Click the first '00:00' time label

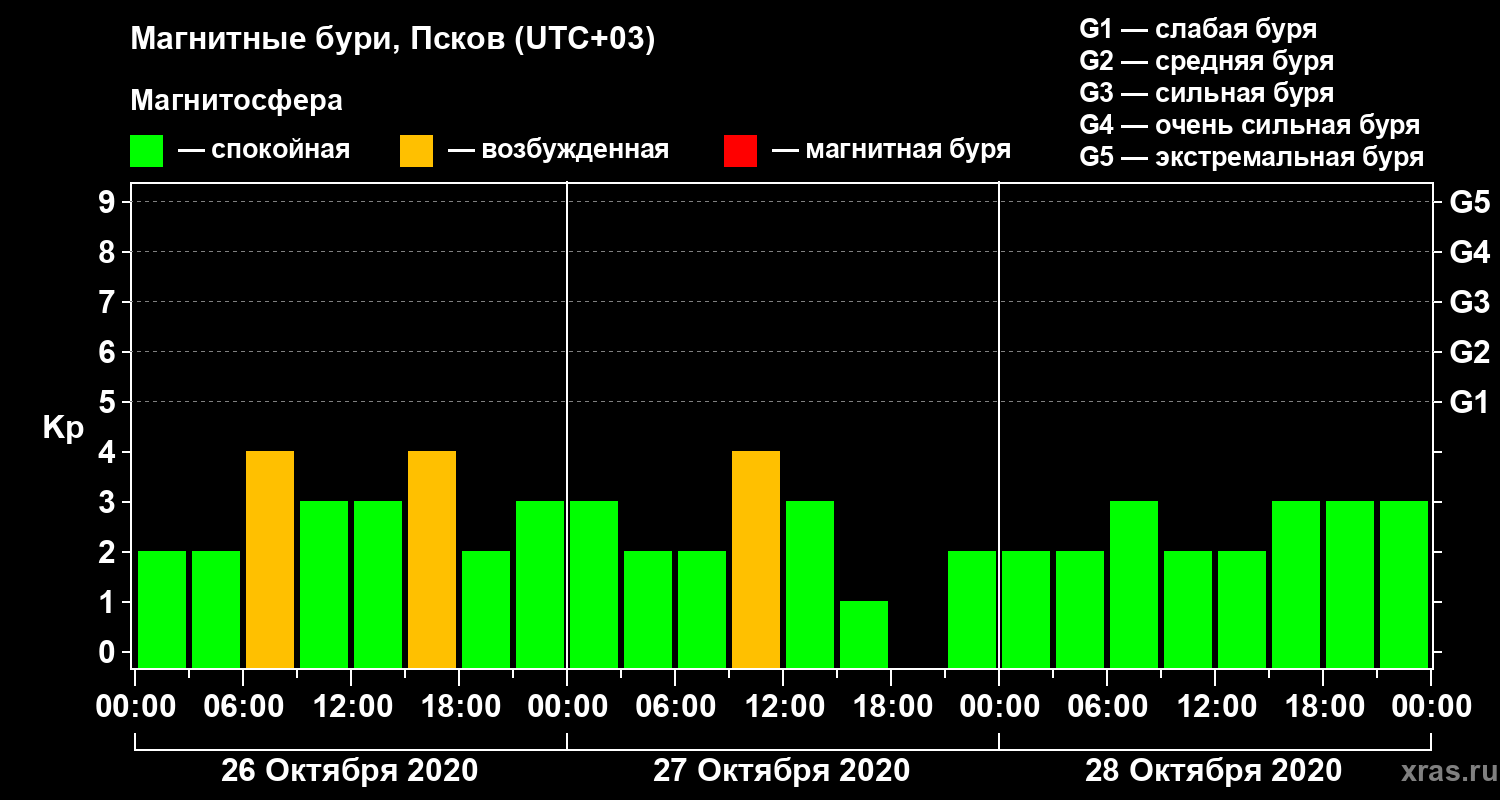pos(135,707)
